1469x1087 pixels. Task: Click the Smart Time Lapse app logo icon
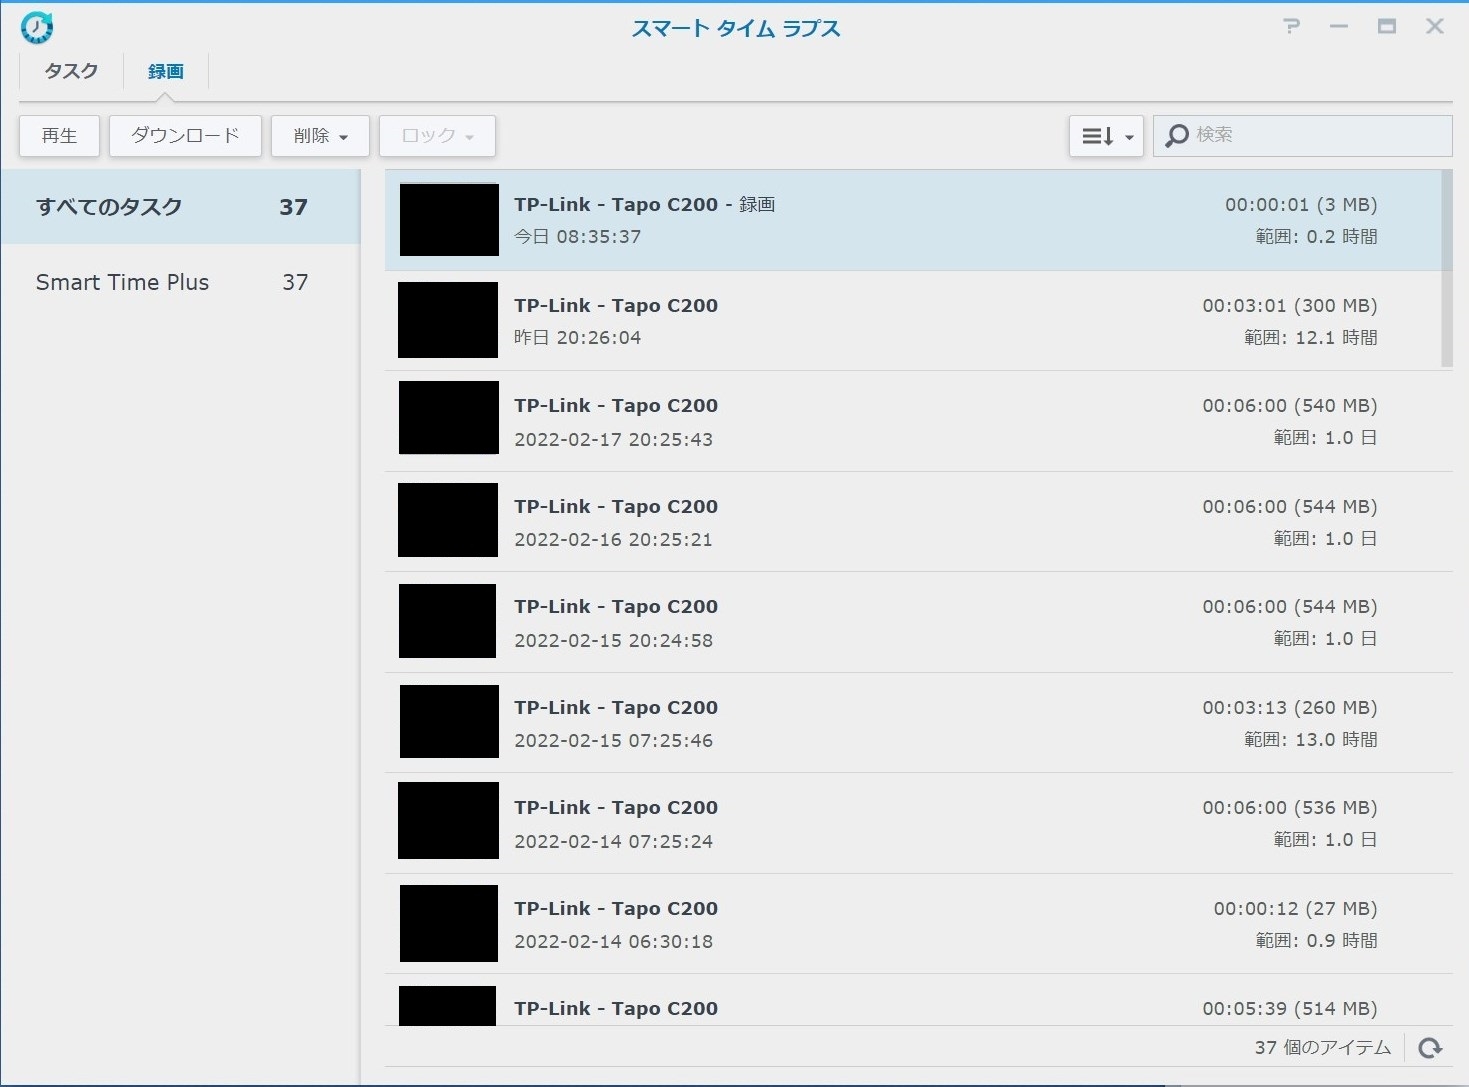pos(37,28)
